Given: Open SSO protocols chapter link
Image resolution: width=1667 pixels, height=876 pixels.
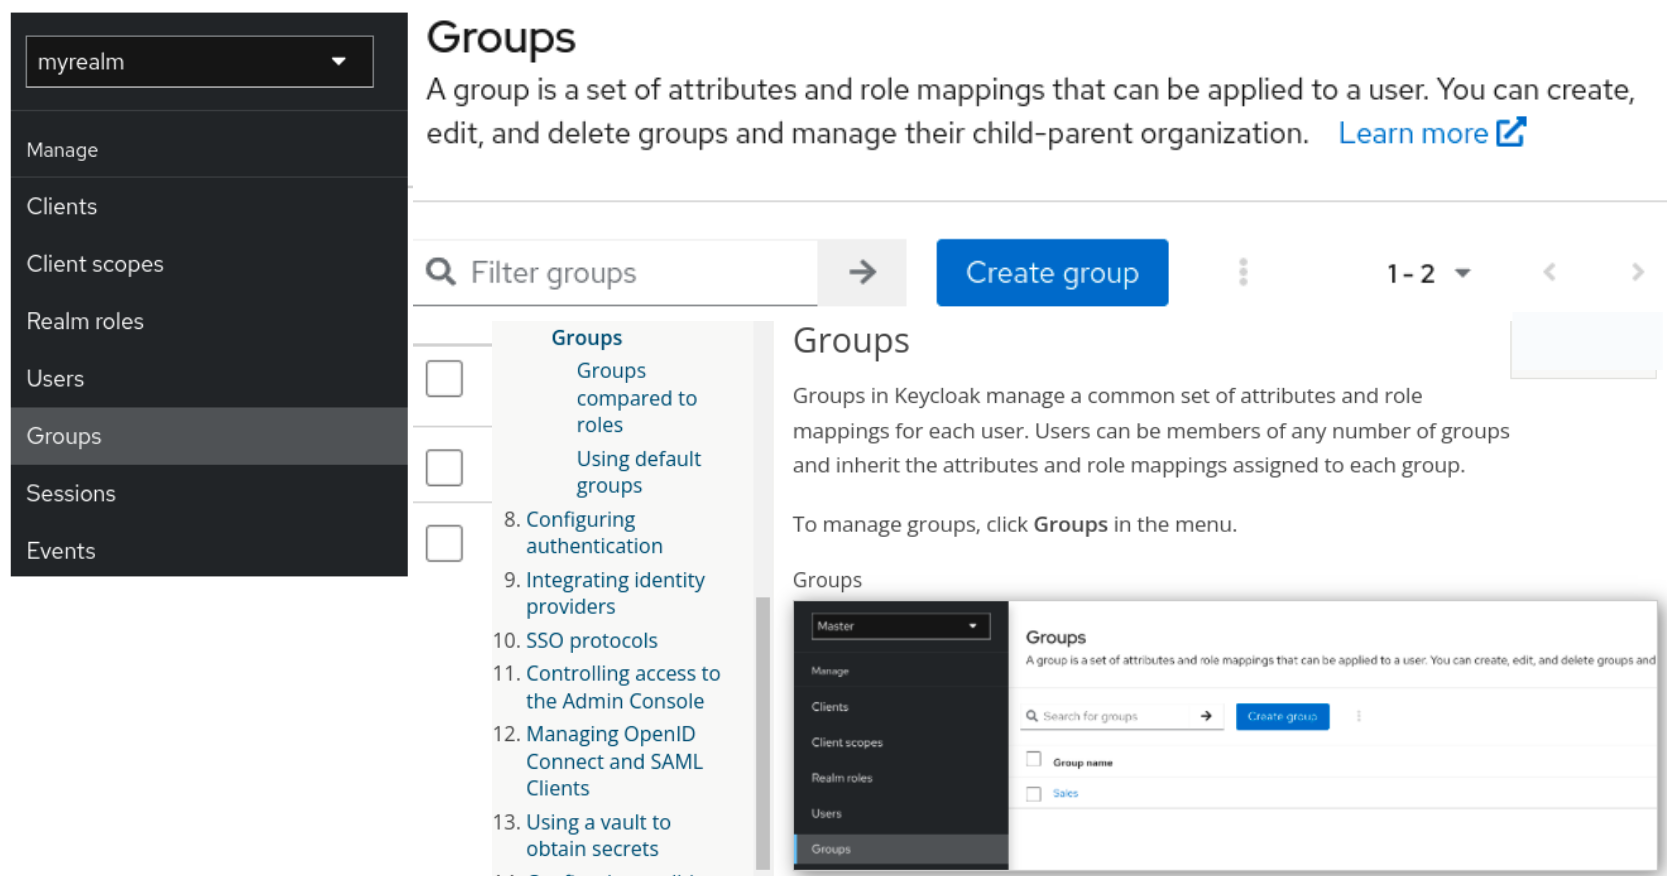Looking at the screenshot, I should [592, 640].
